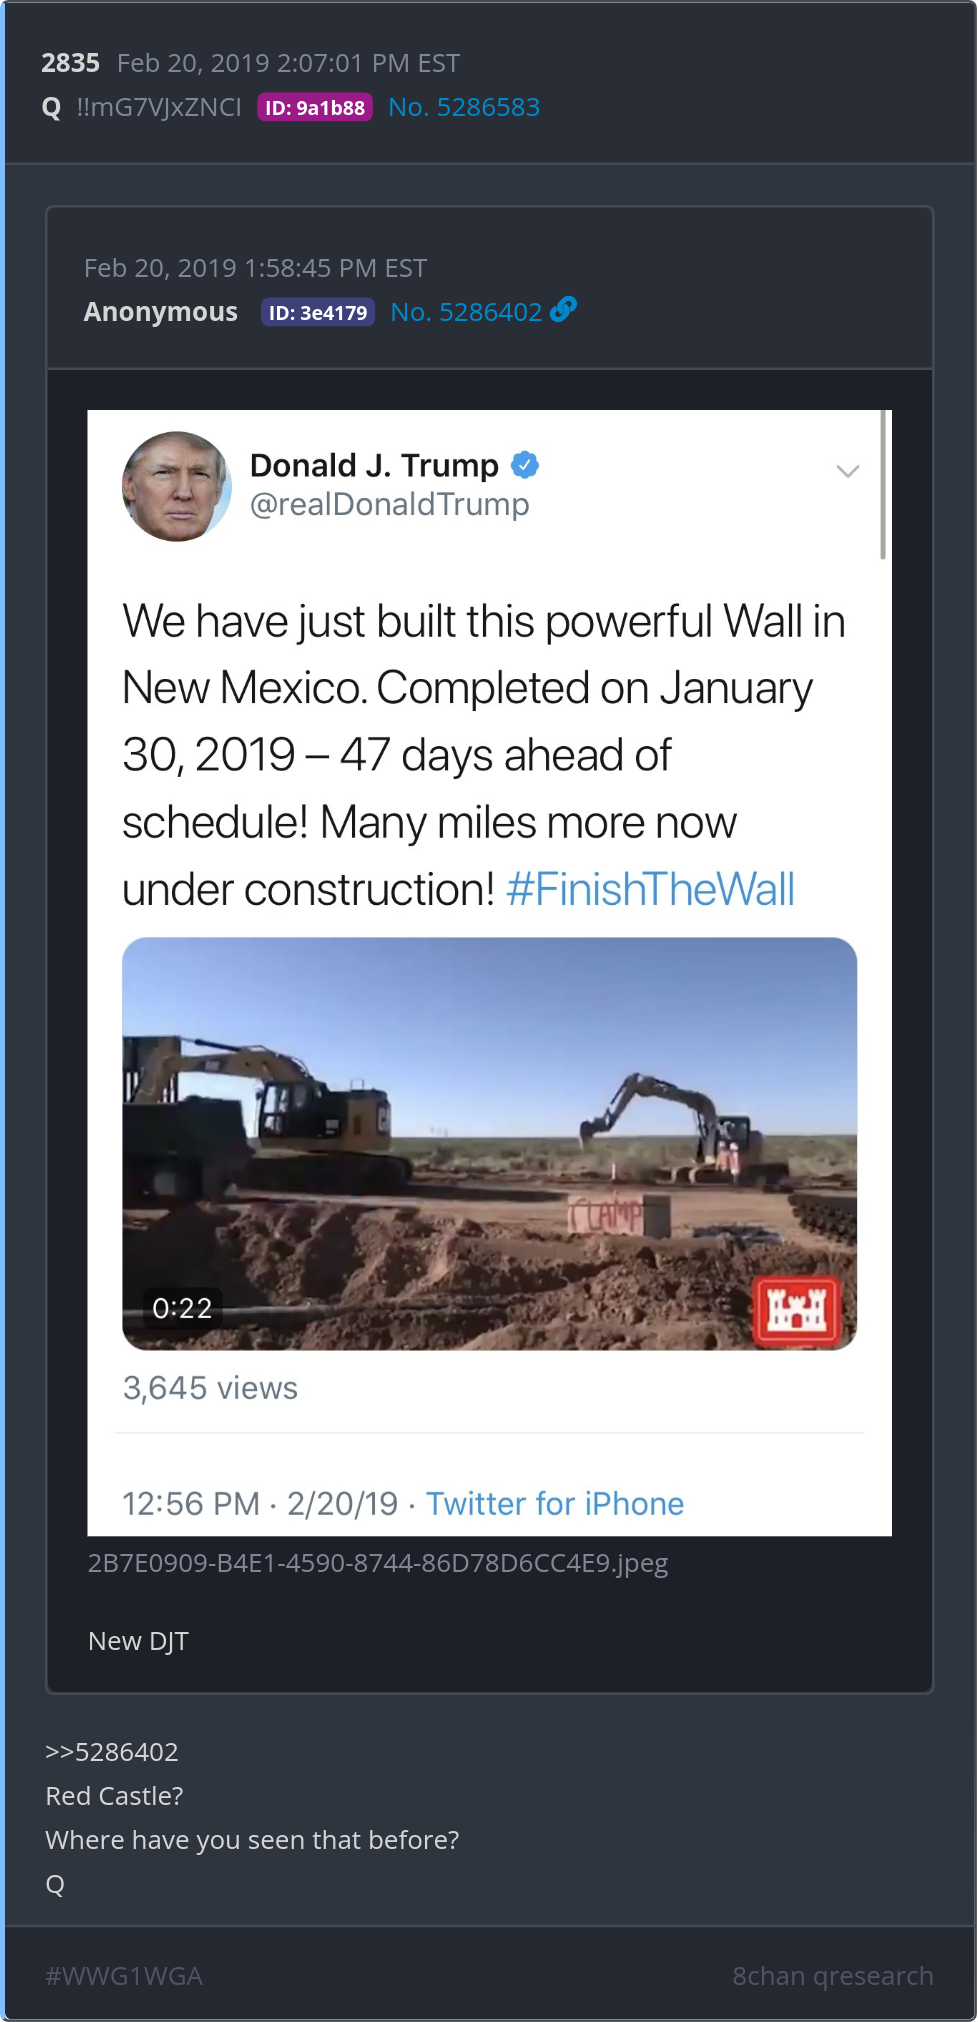Click the chain link icon beside No. 5286402
The width and height of the screenshot is (978, 2022).
[563, 310]
